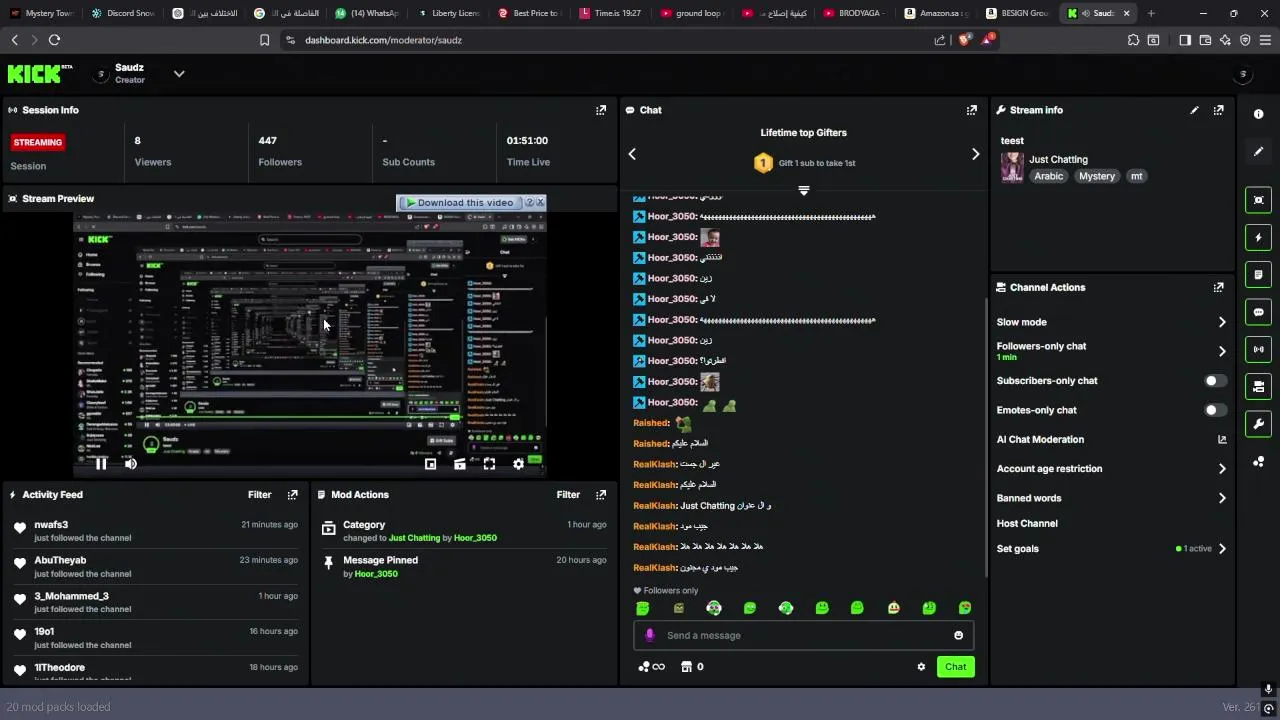Open AI Chat Moderation external link
Image resolution: width=1280 pixels, height=720 pixels.
coord(1221,439)
